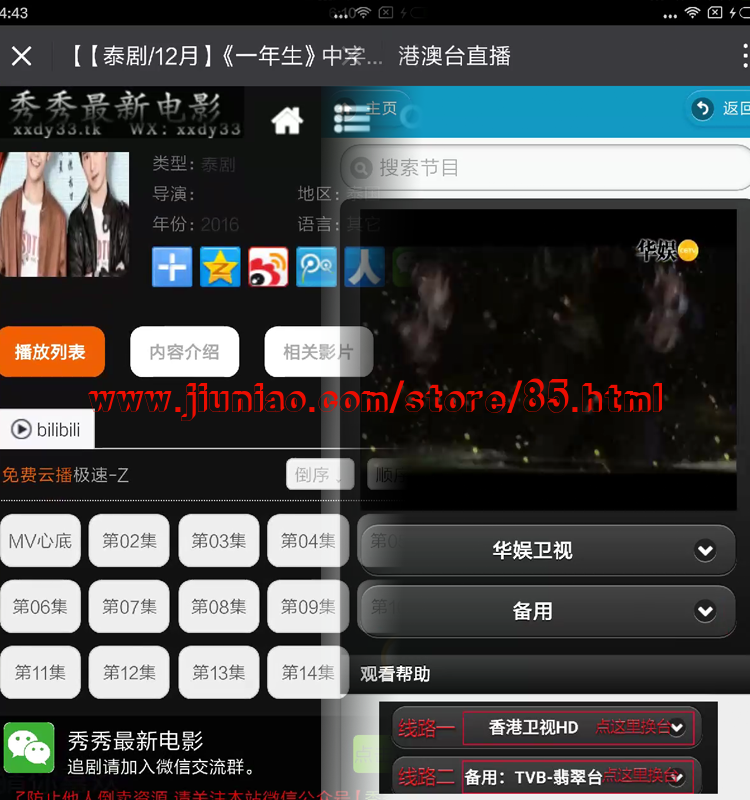The image size is (750, 800).
Task: Tap the Wi-Fi status icon
Action: click(x=692, y=13)
